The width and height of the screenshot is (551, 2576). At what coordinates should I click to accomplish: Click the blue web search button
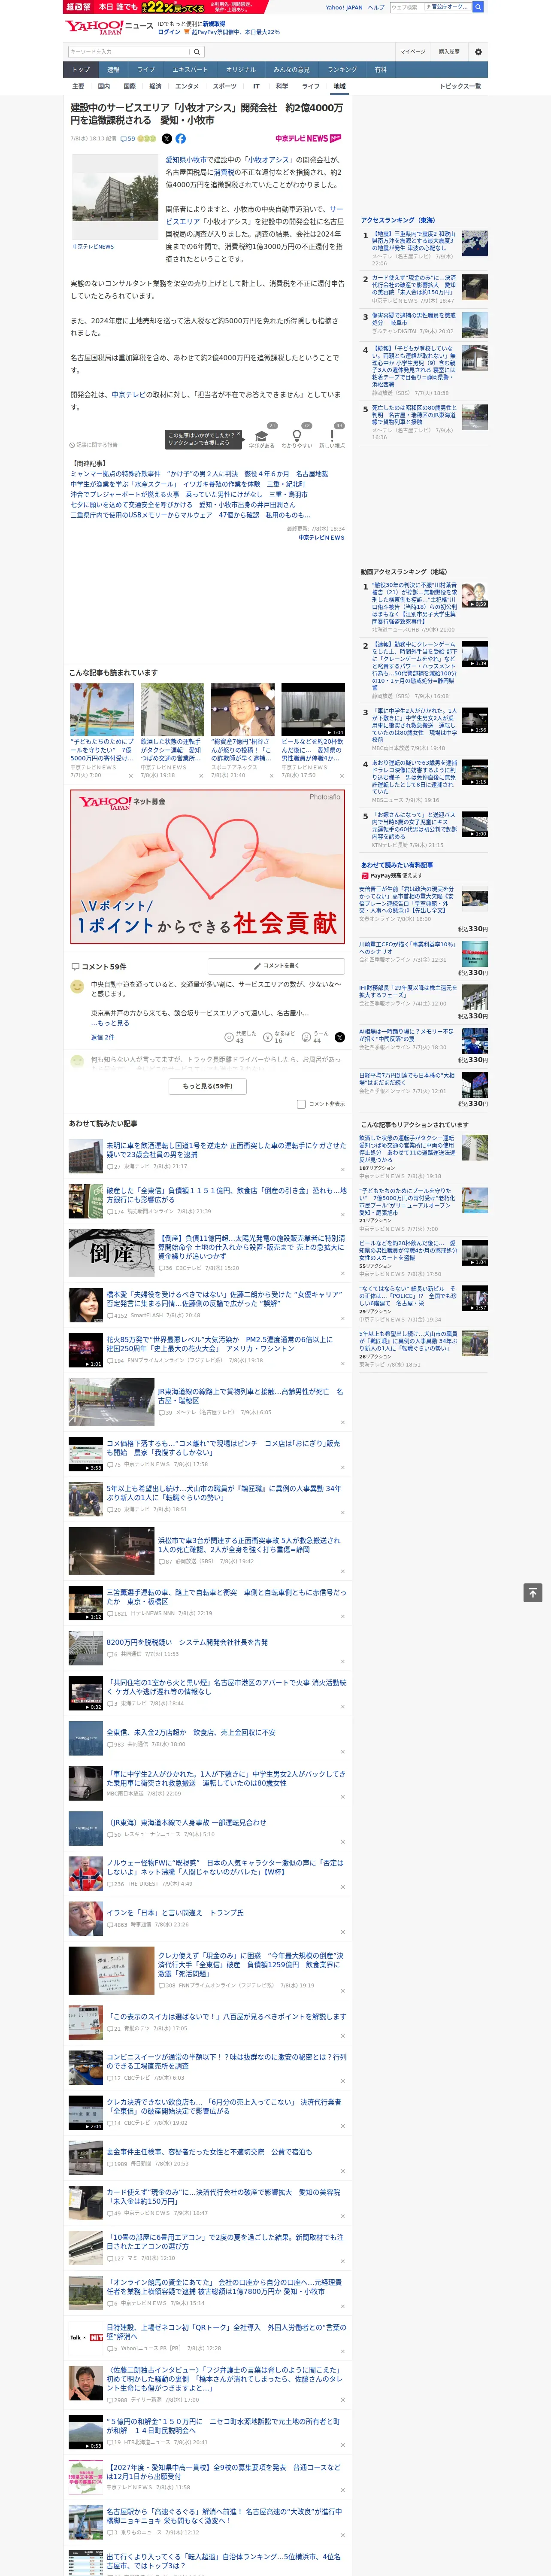[x=478, y=7]
